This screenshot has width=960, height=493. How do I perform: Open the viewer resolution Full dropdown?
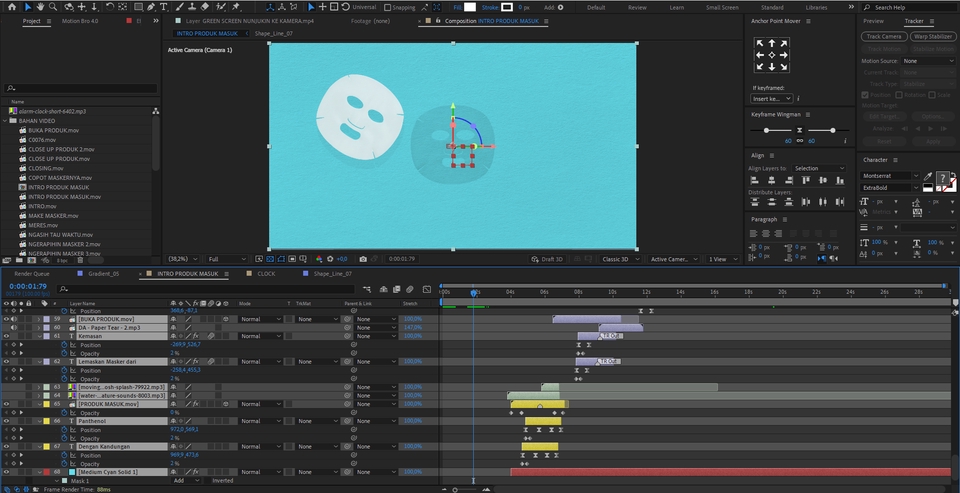click(227, 259)
